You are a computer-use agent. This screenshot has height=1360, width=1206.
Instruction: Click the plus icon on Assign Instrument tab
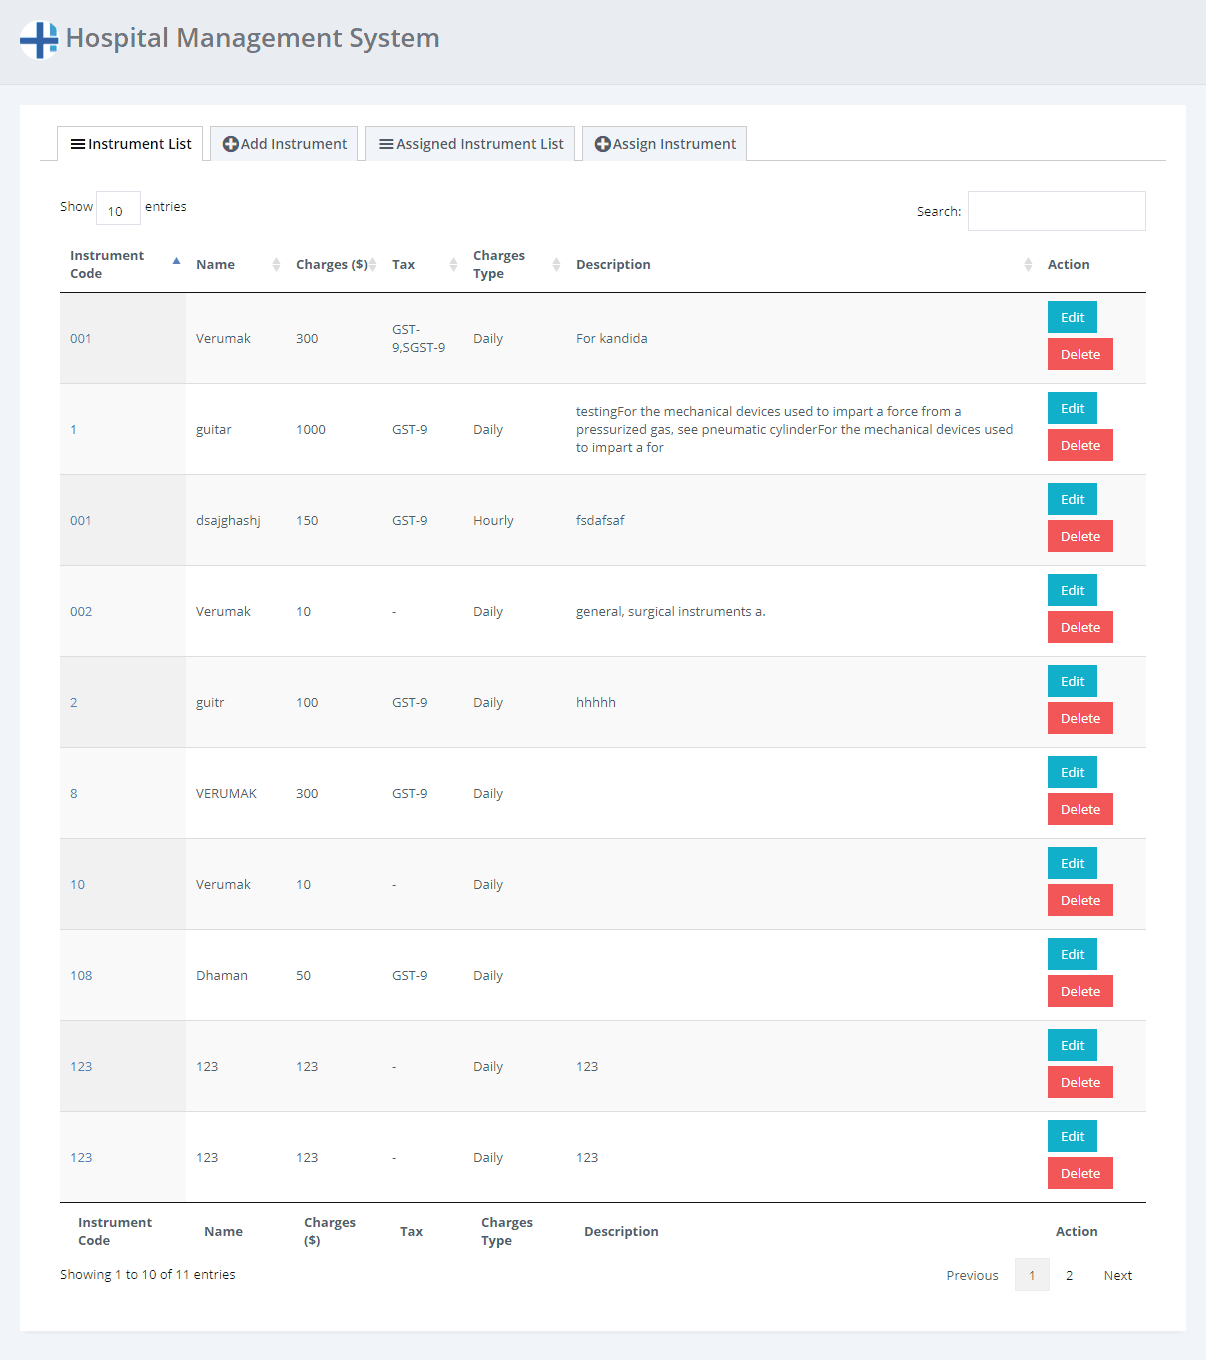pos(602,144)
